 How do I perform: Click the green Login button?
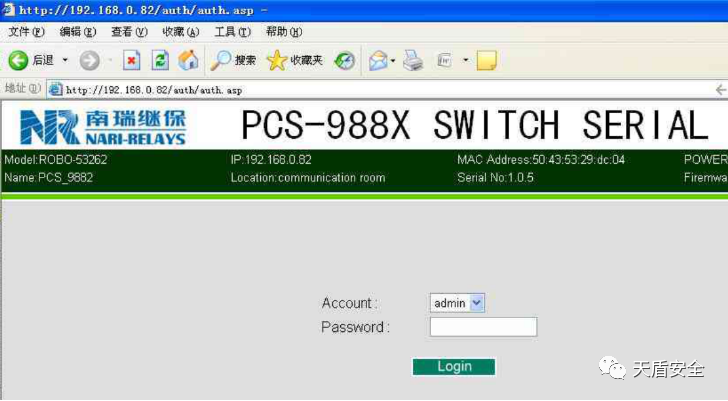pos(454,367)
